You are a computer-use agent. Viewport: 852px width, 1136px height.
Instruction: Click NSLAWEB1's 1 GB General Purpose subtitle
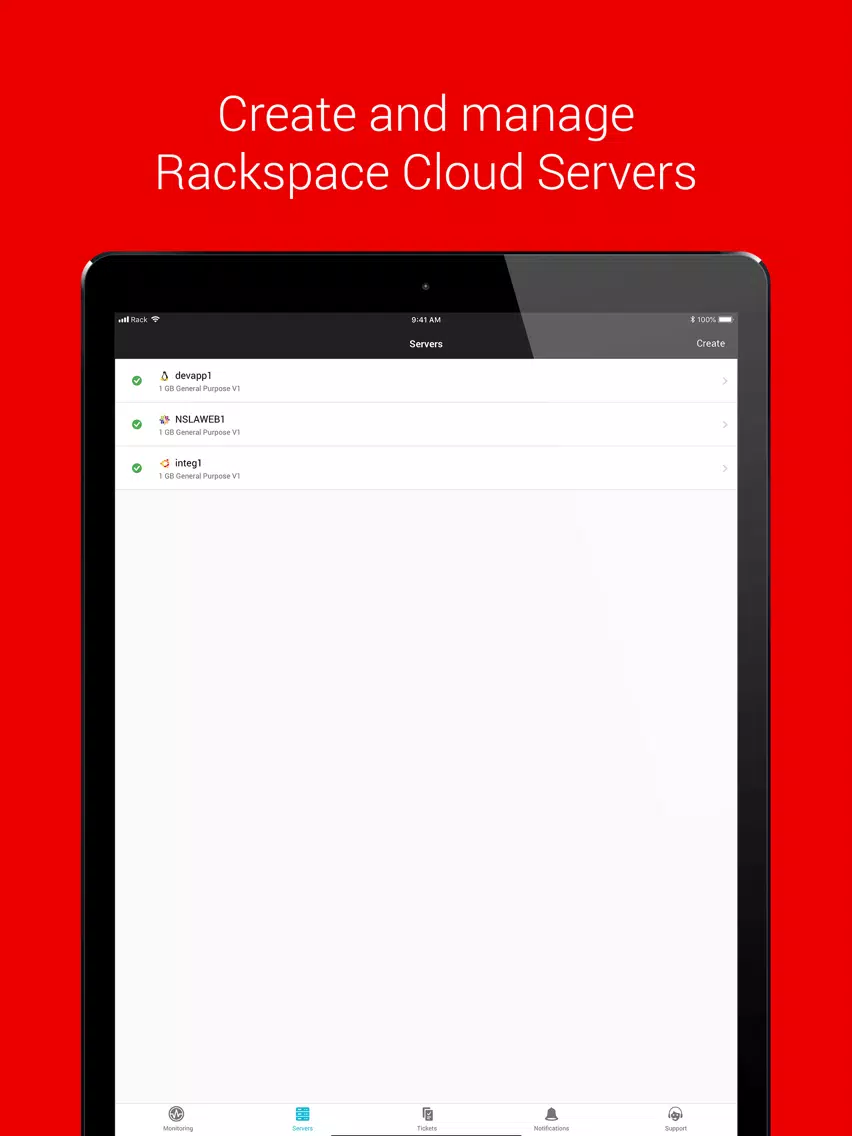click(199, 433)
